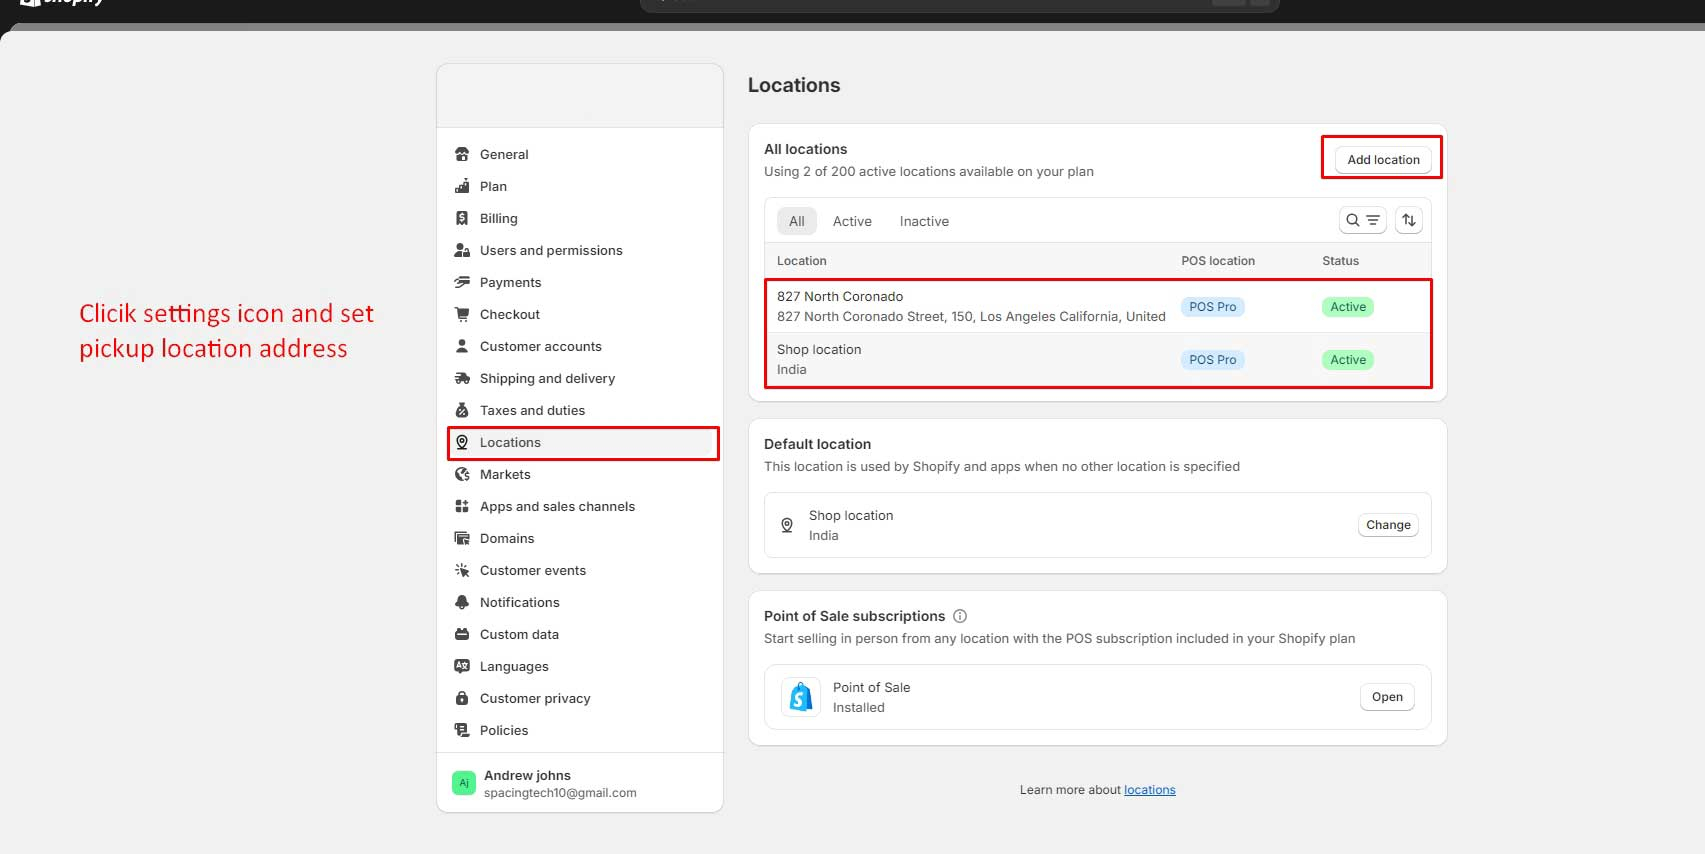The height and width of the screenshot is (854, 1705).
Task: Open the Point of Sale app
Action: (x=1387, y=697)
